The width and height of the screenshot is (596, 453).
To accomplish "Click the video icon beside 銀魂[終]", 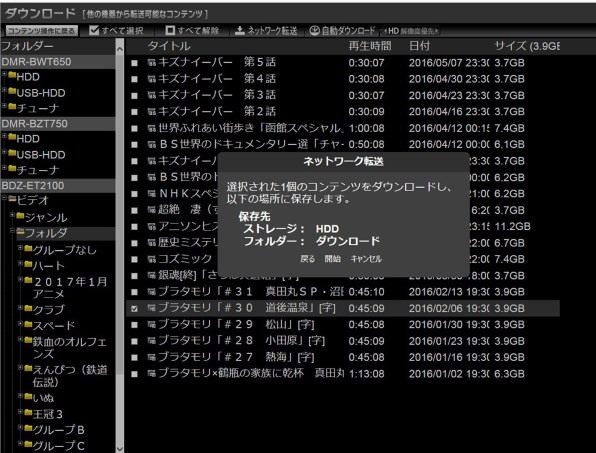I will coord(152,276).
